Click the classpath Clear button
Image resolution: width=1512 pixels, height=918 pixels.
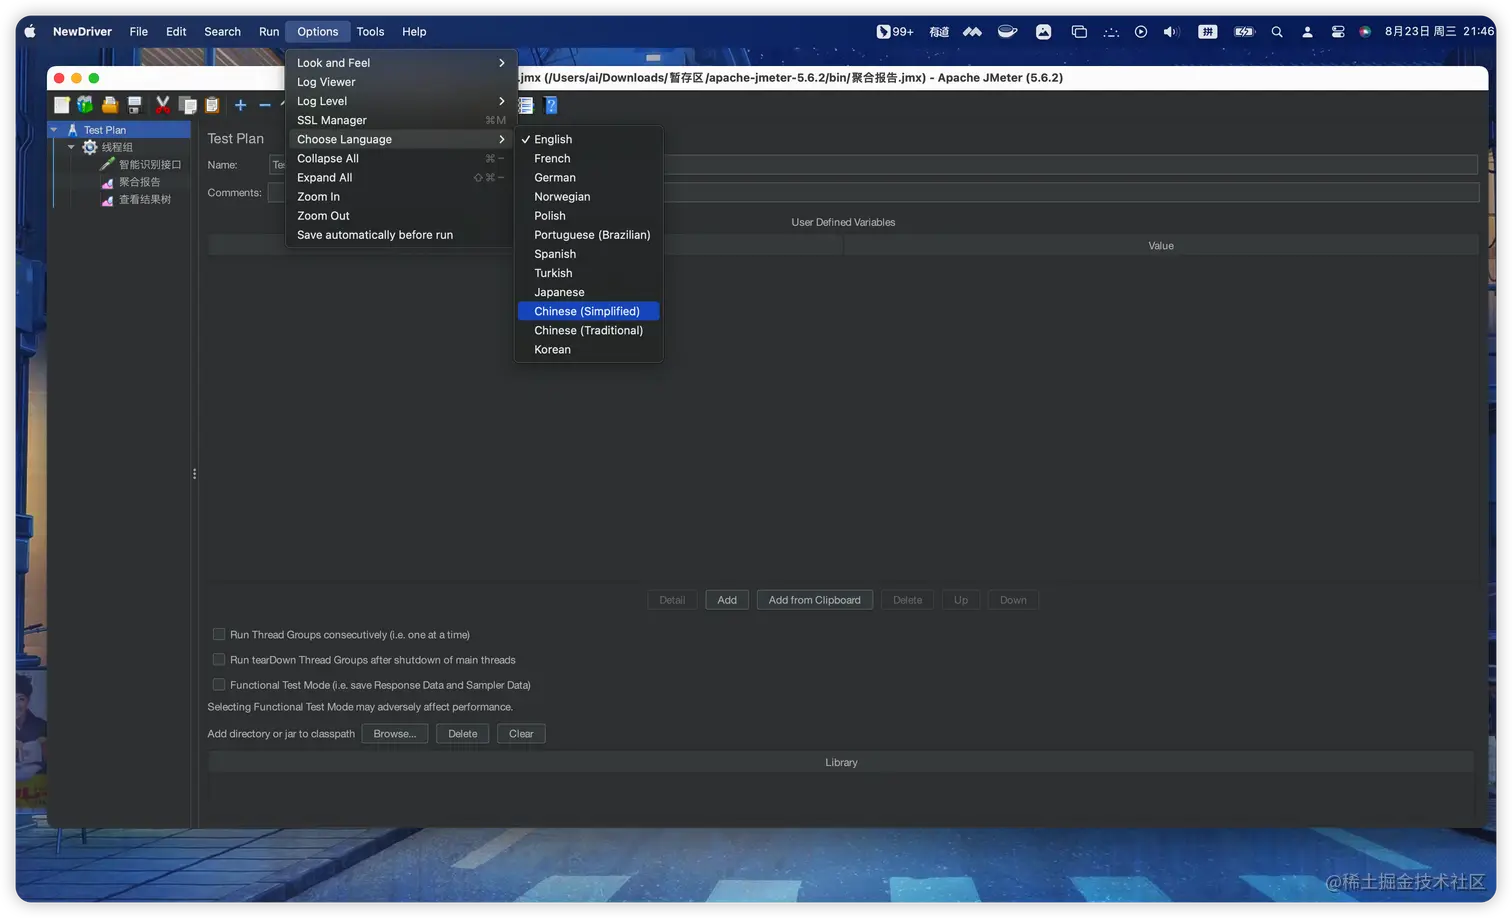[521, 734]
